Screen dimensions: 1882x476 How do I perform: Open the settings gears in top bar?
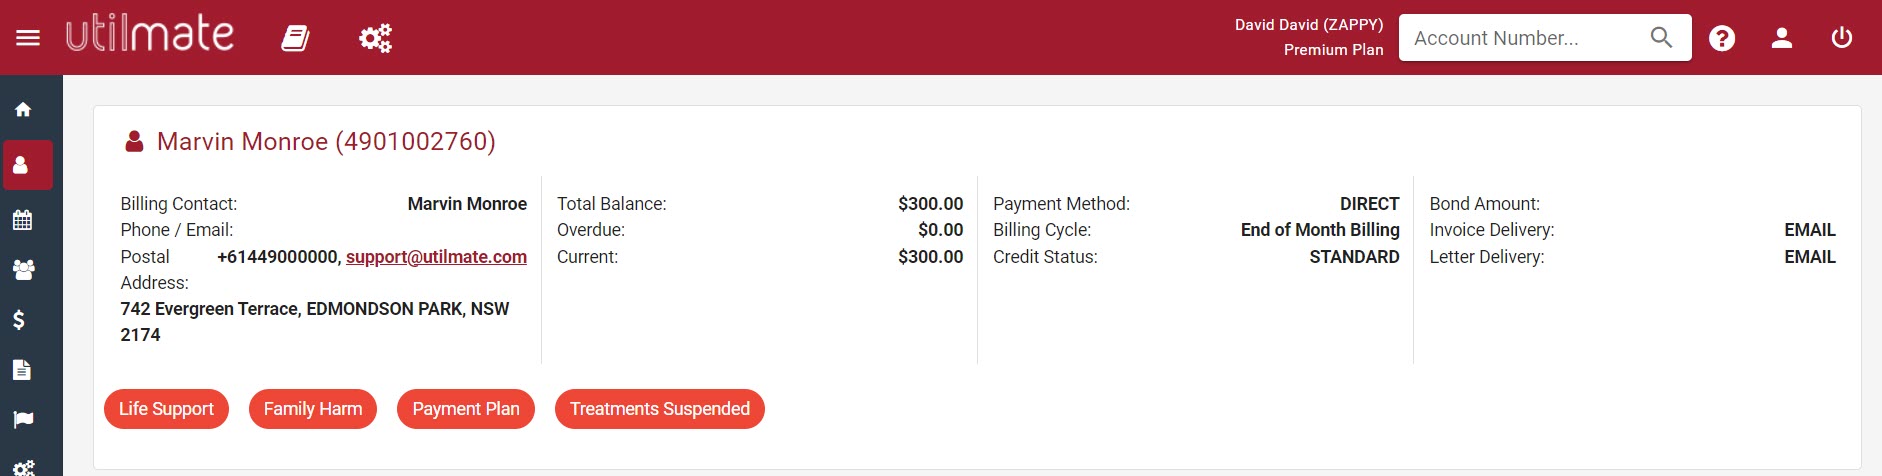pyautogui.click(x=375, y=39)
